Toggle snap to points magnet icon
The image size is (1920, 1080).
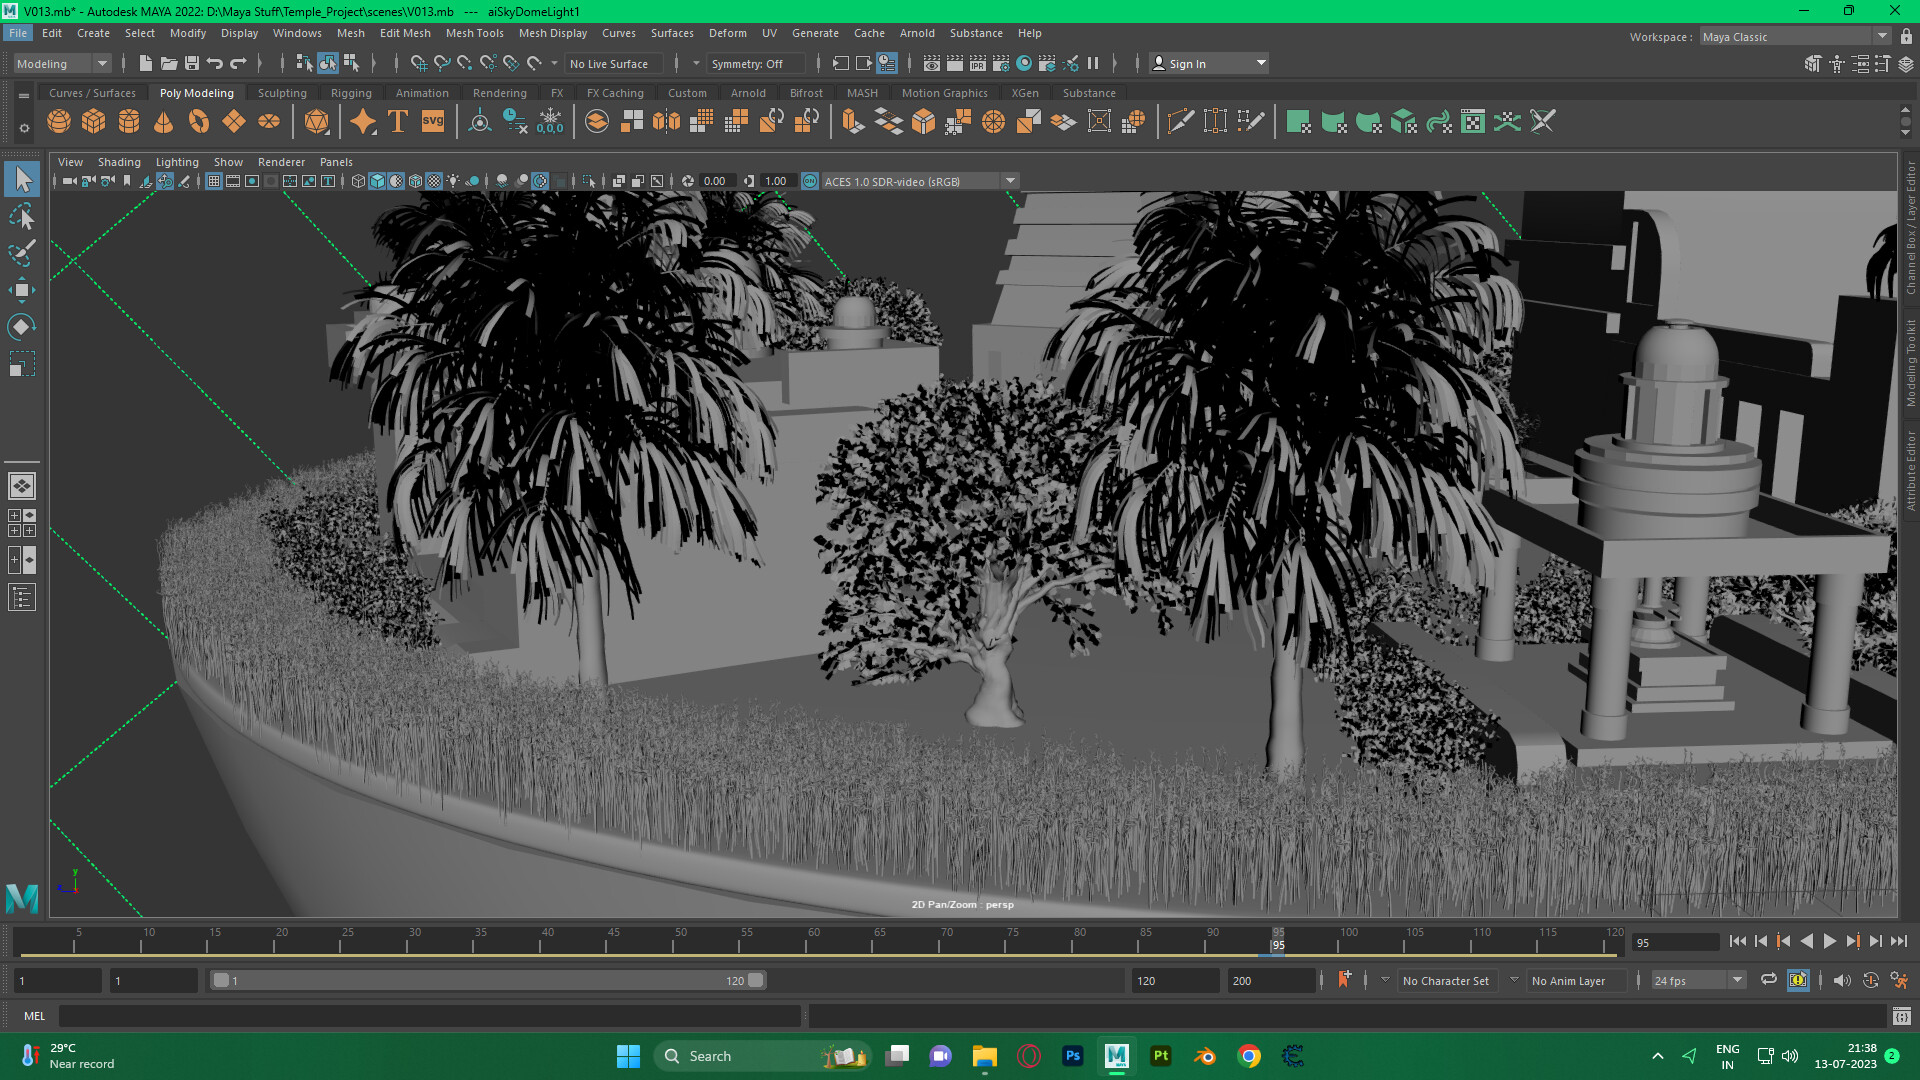click(465, 63)
